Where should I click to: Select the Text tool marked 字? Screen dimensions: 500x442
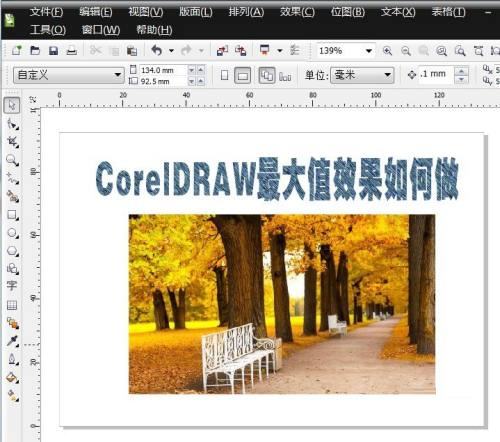click(12, 286)
